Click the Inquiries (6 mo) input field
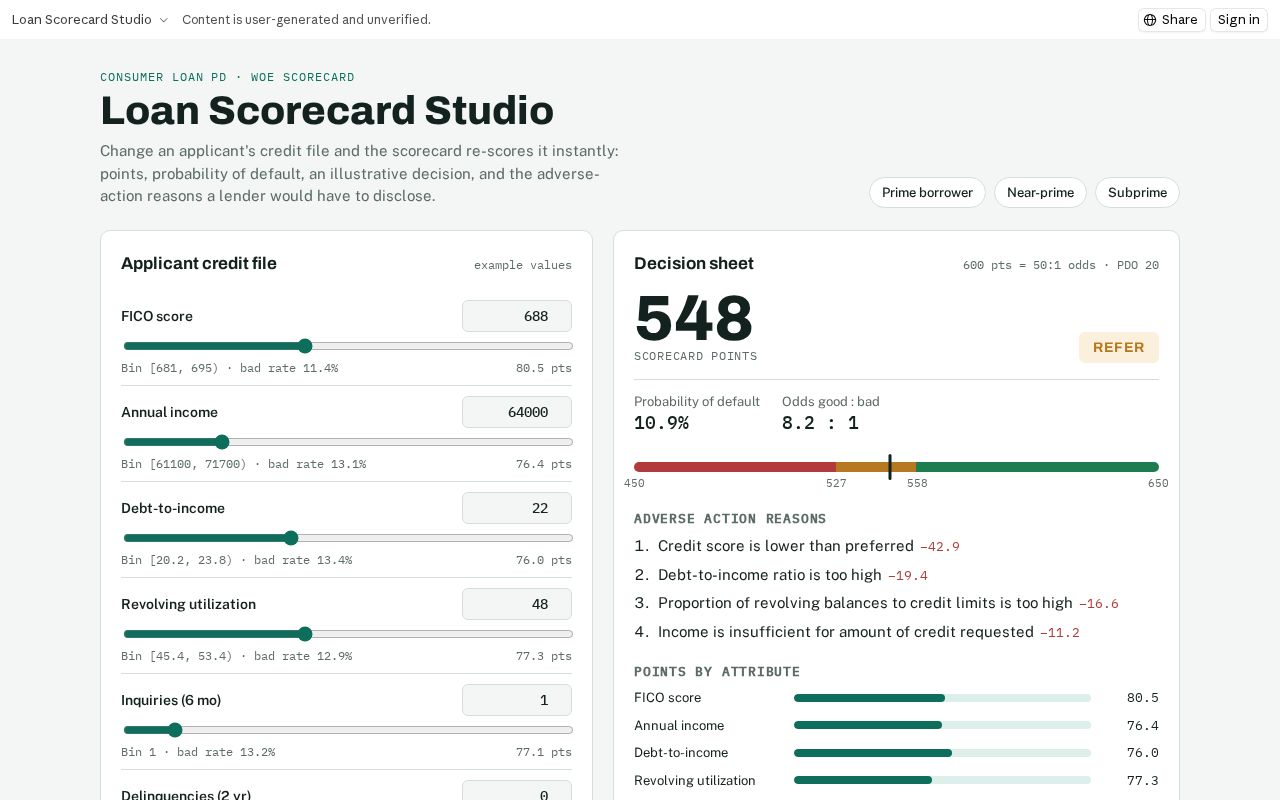 517,700
